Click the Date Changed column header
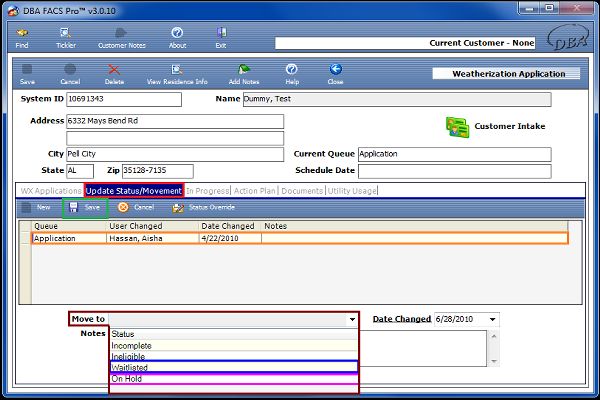Viewport: 600px width, 400px height. click(230, 226)
